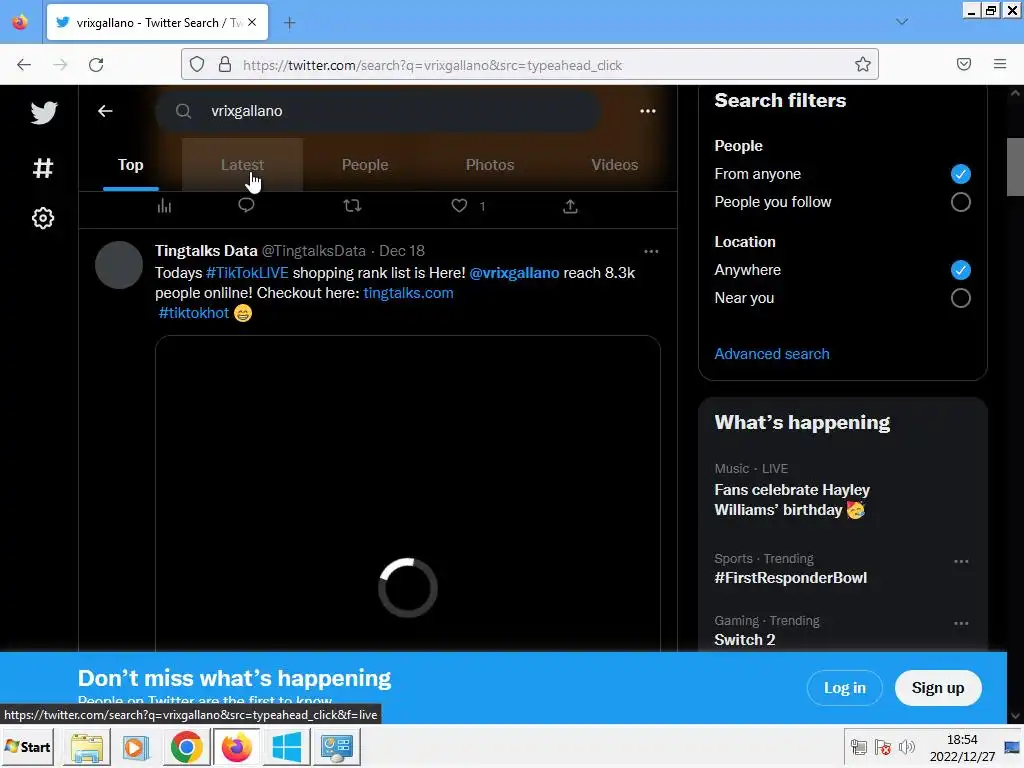Viewport: 1024px width, 768px height.
Task: Switch to the Top tab
Action: point(131,165)
